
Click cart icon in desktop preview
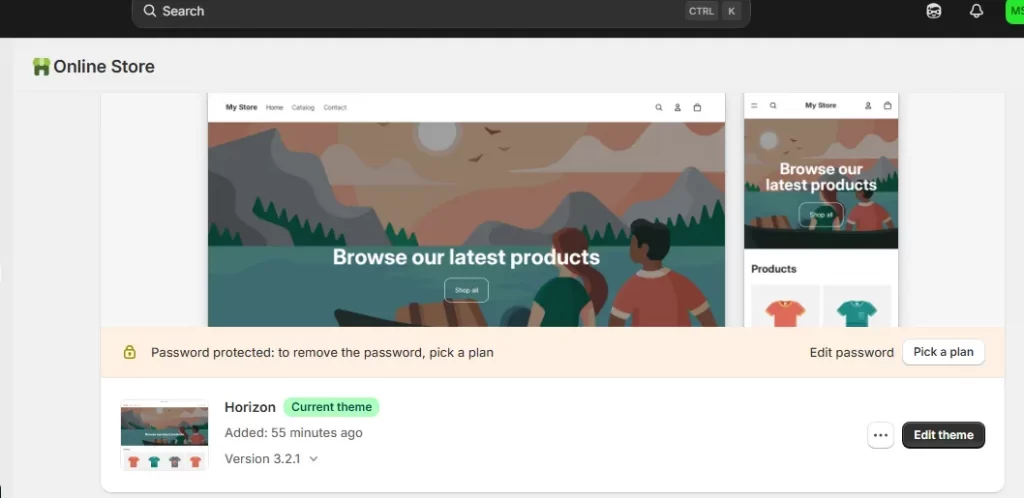(x=697, y=108)
